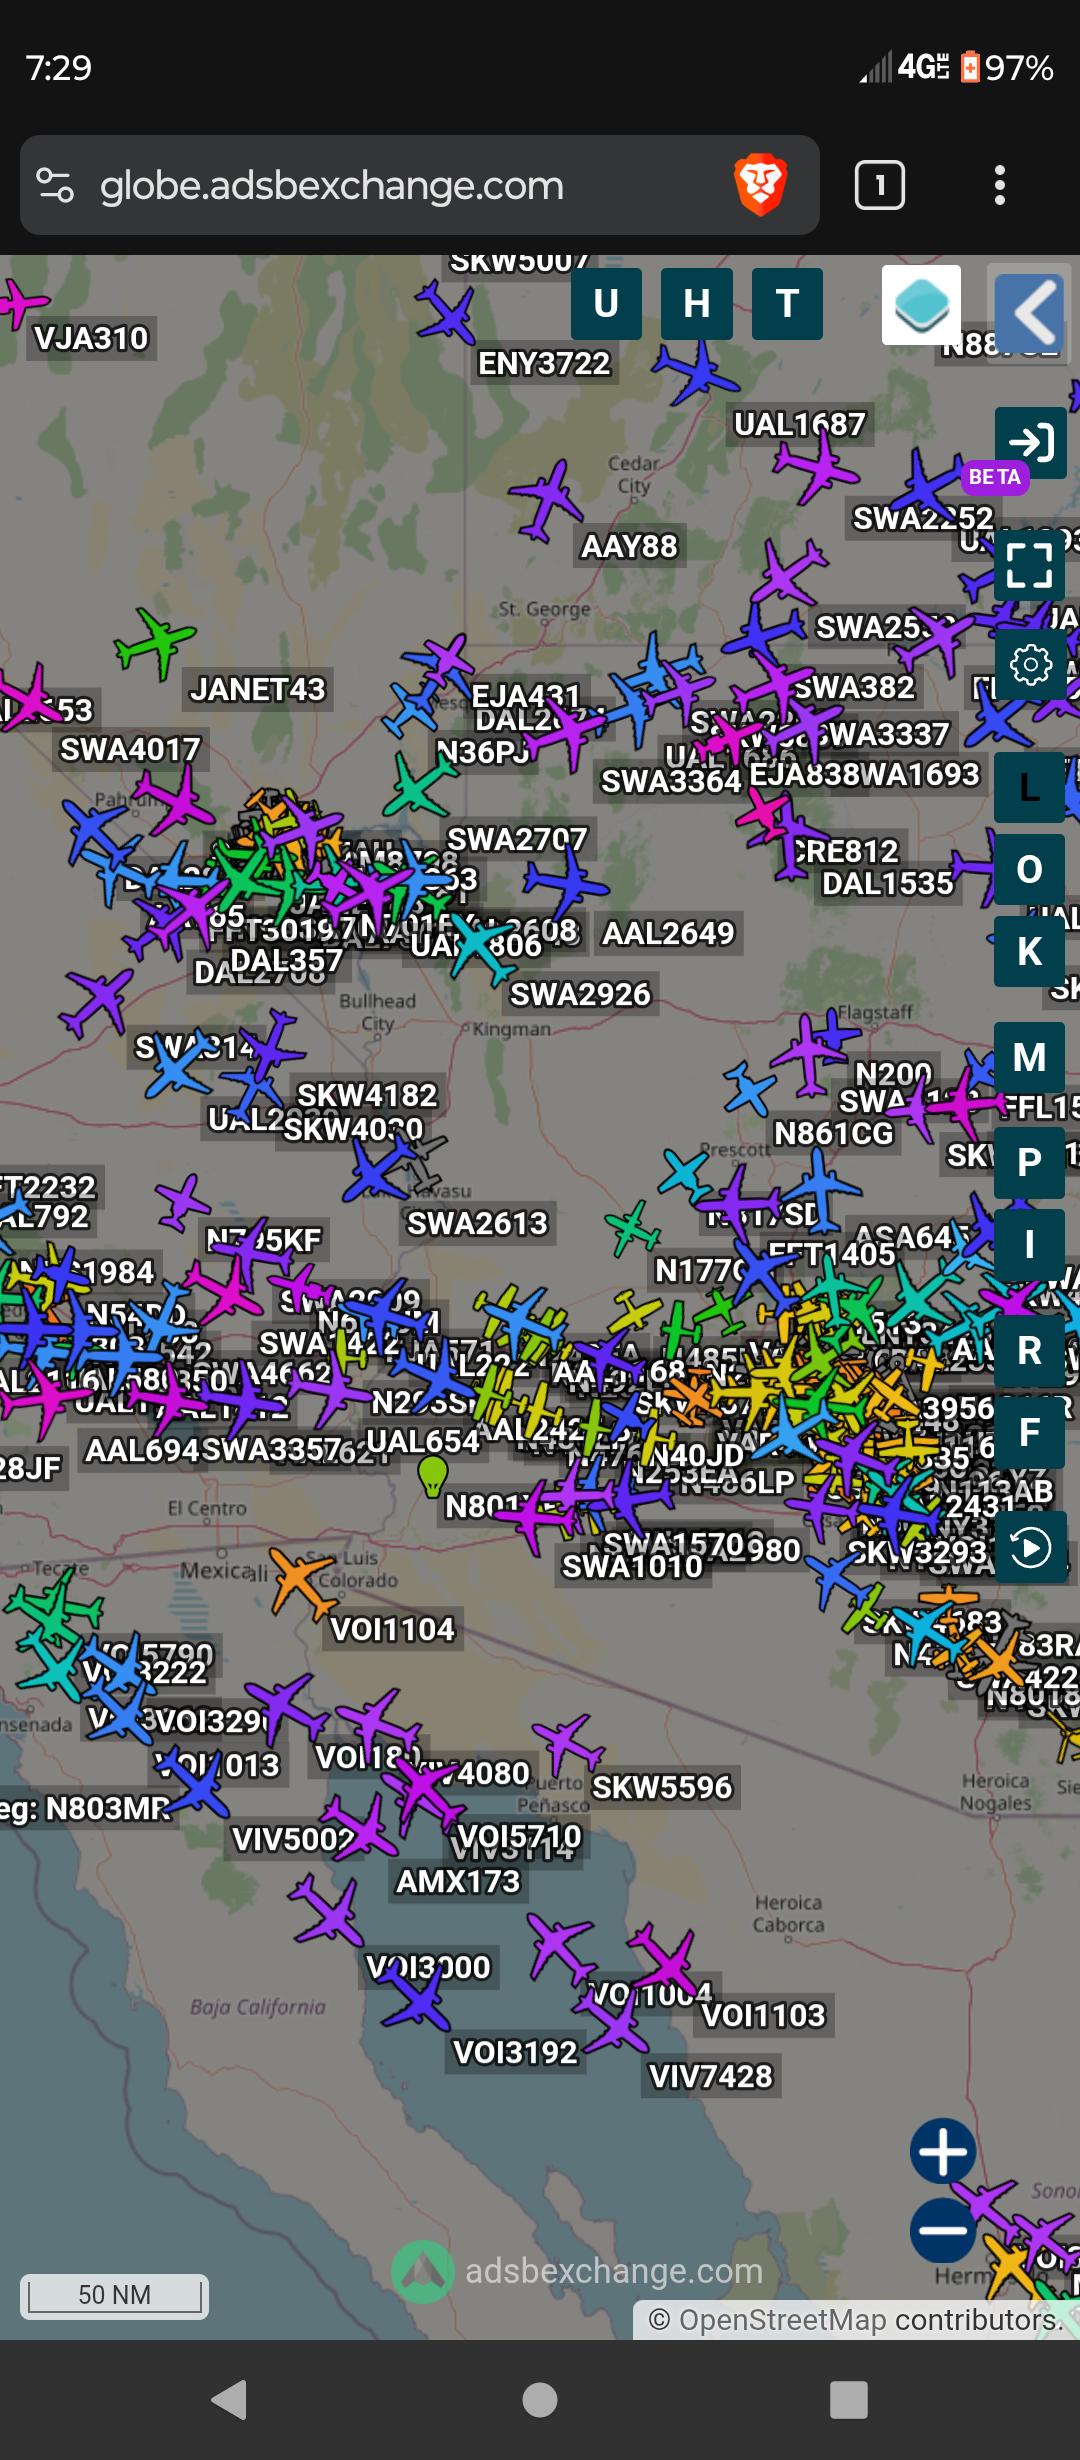This screenshot has height=2460, width=1080.
Task: Select aircraft labeled ENY3722
Action: click(x=447, y=313)
